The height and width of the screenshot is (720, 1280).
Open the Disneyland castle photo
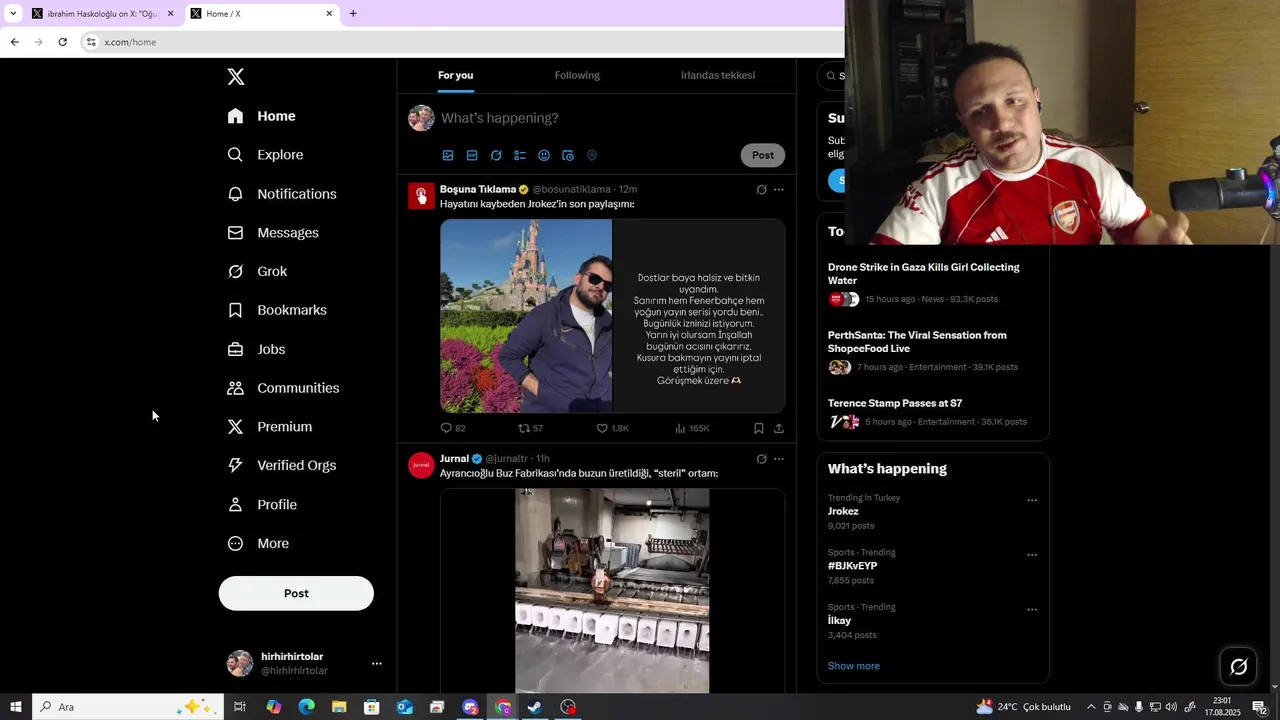pyautogui.click(x=526, y=316)
